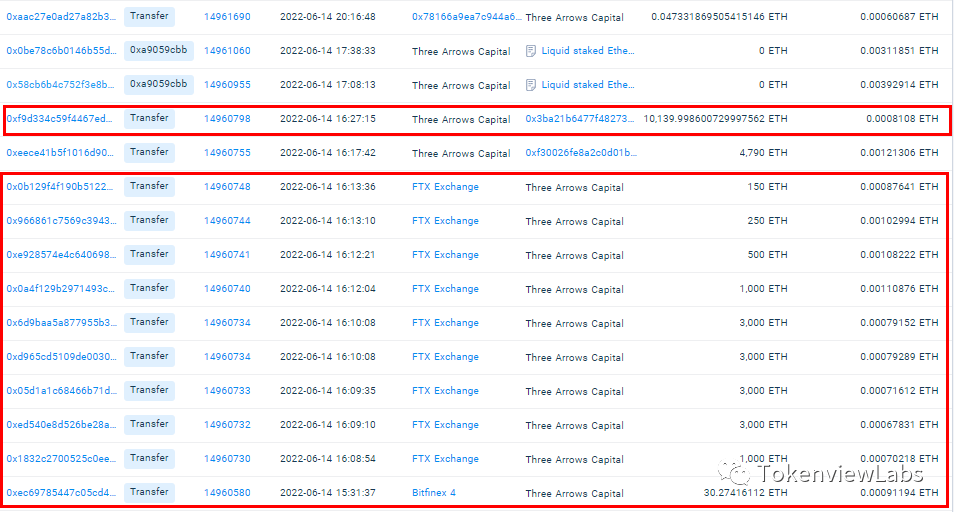Select Three Arrows Capital sender at 16:27:15
The width and height of the screenshot is (954, 512).
point(461,120)
